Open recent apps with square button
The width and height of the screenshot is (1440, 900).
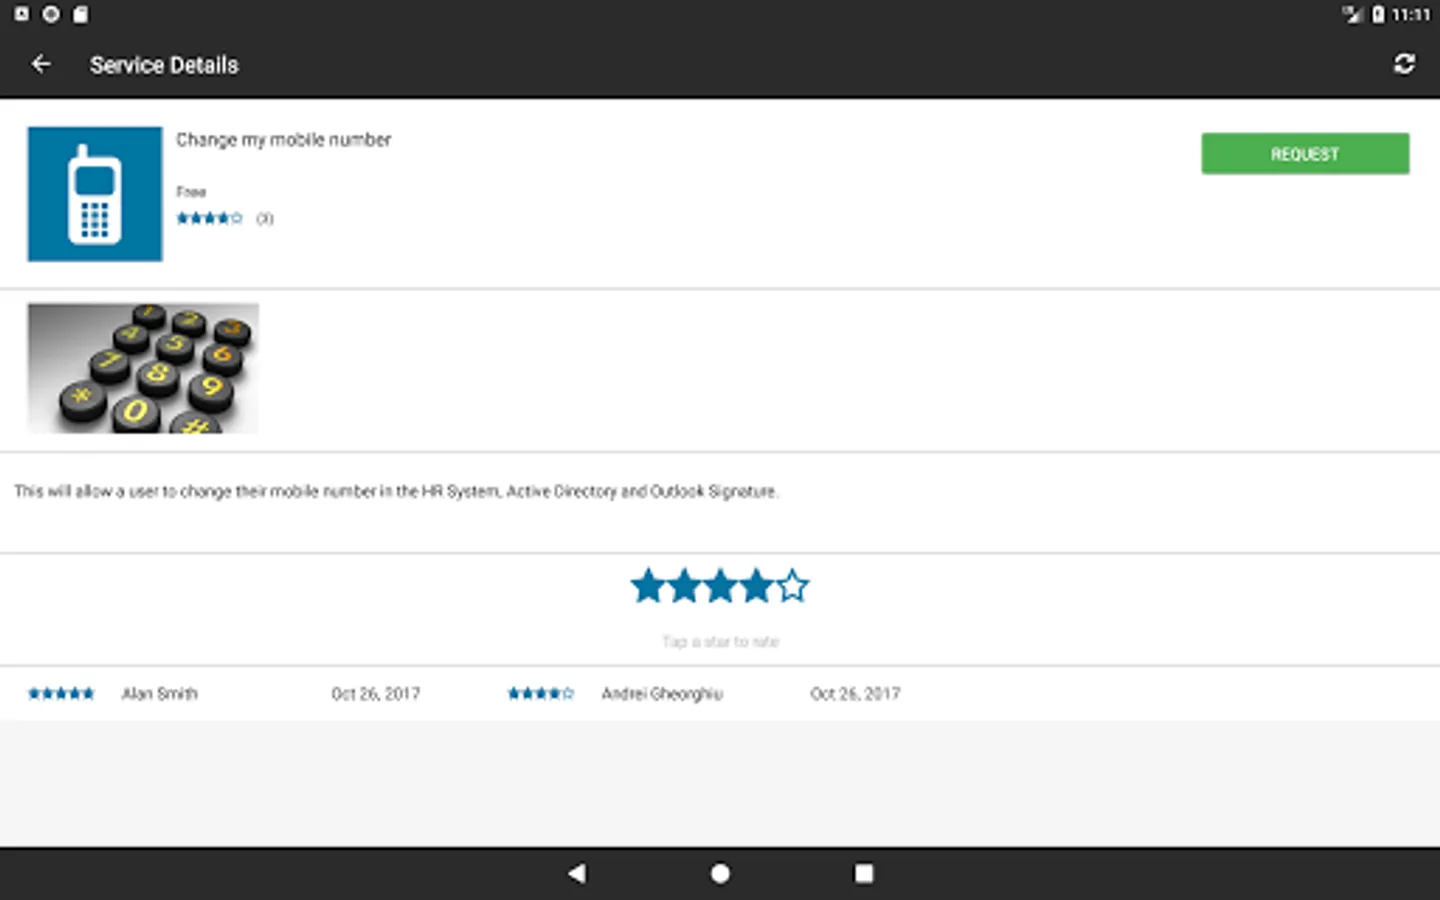pyautogui.click(x=864, y=874)
